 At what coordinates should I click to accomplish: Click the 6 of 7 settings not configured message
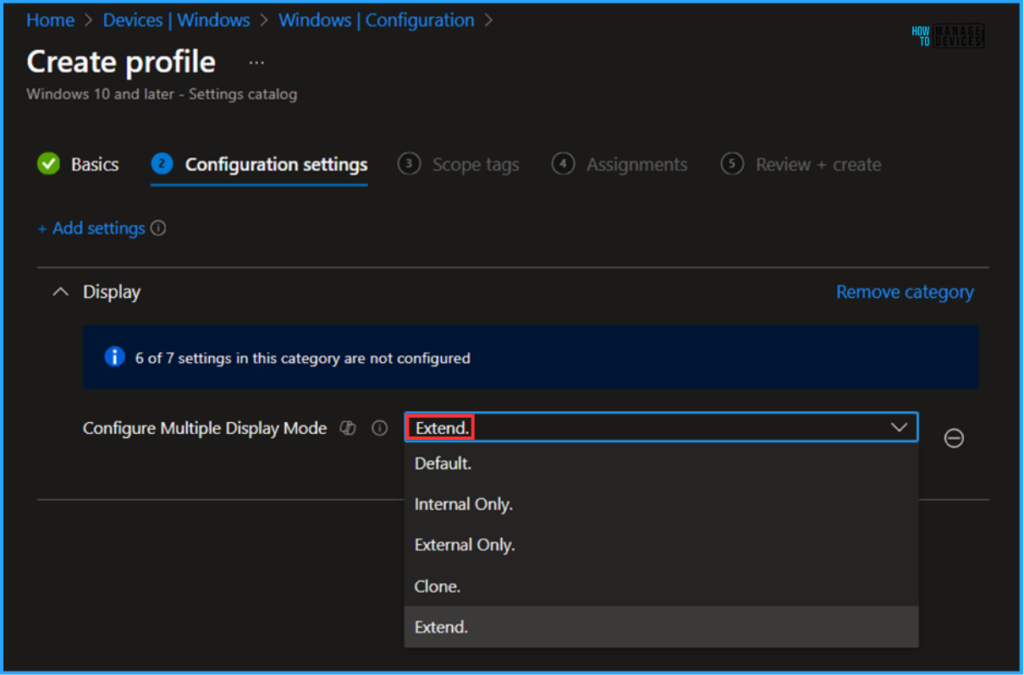tap(302, 358)
